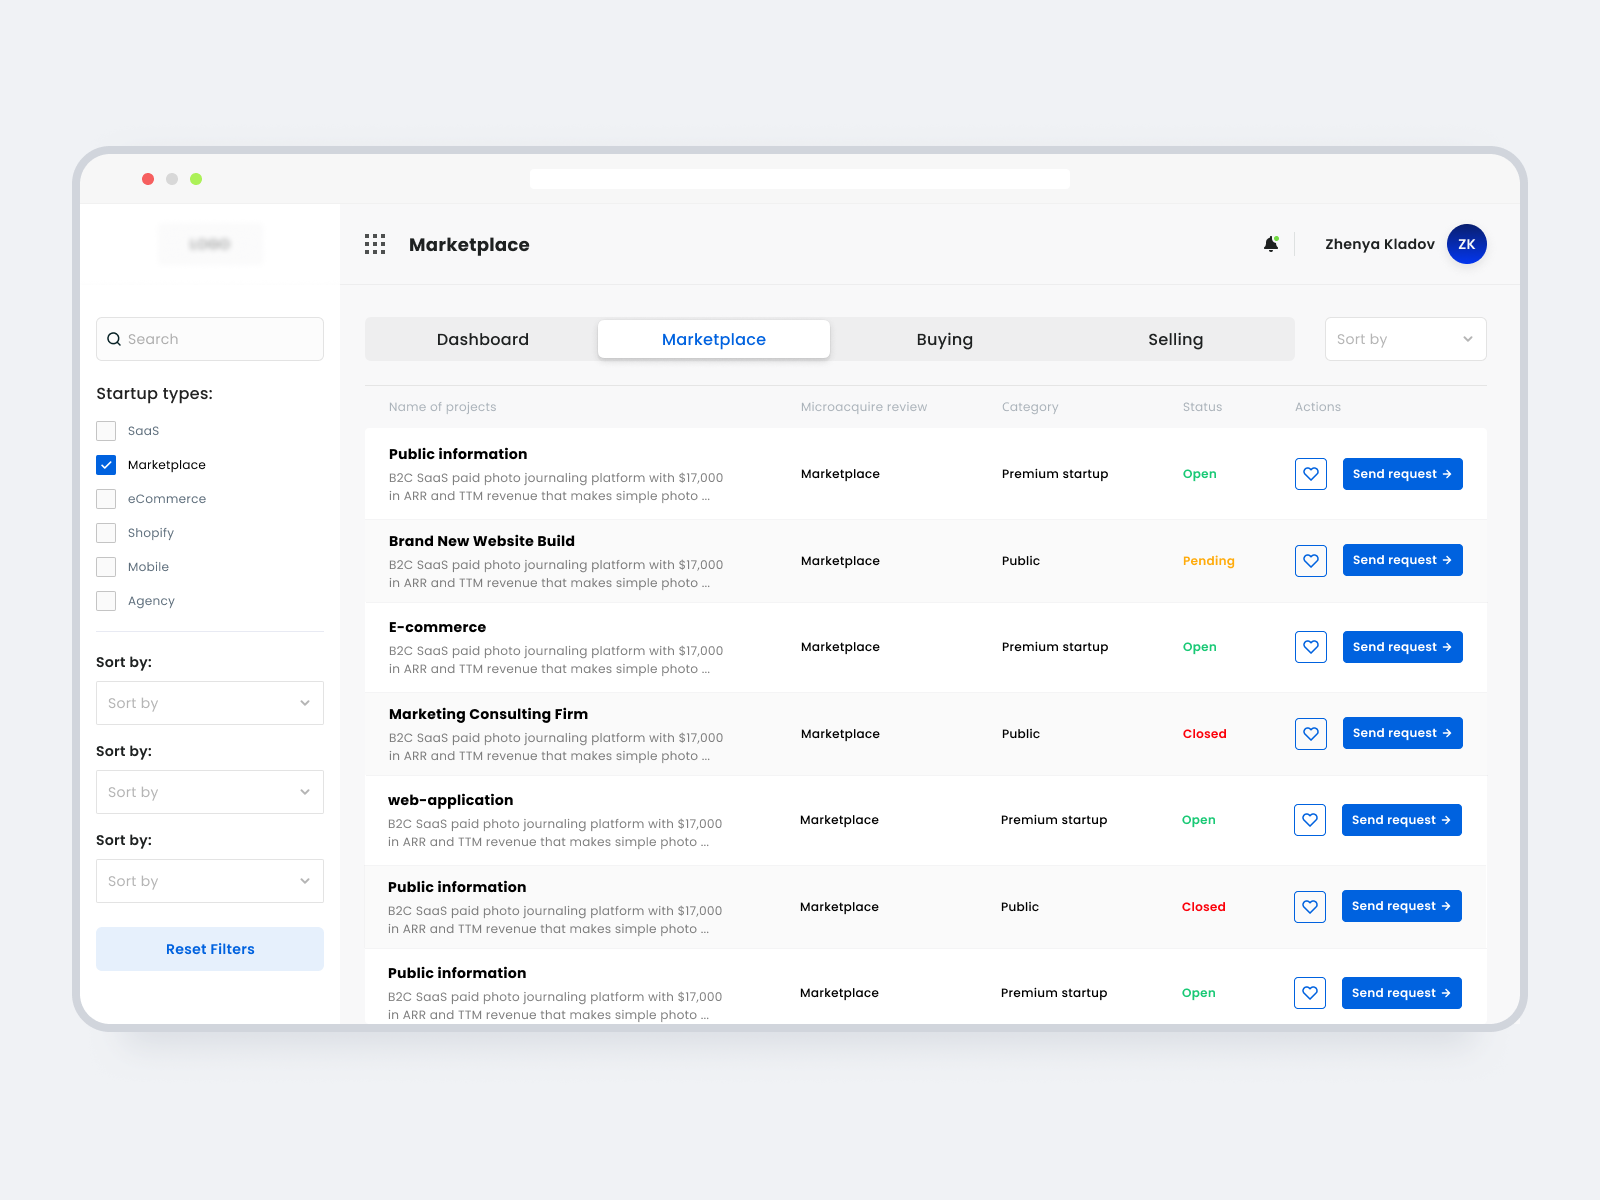Click Reset Filters button

tap(210, 949)
